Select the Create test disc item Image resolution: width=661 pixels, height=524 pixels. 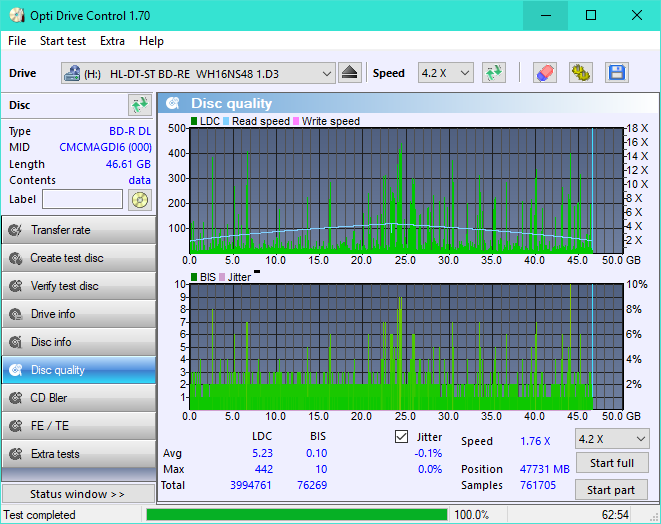79,258
